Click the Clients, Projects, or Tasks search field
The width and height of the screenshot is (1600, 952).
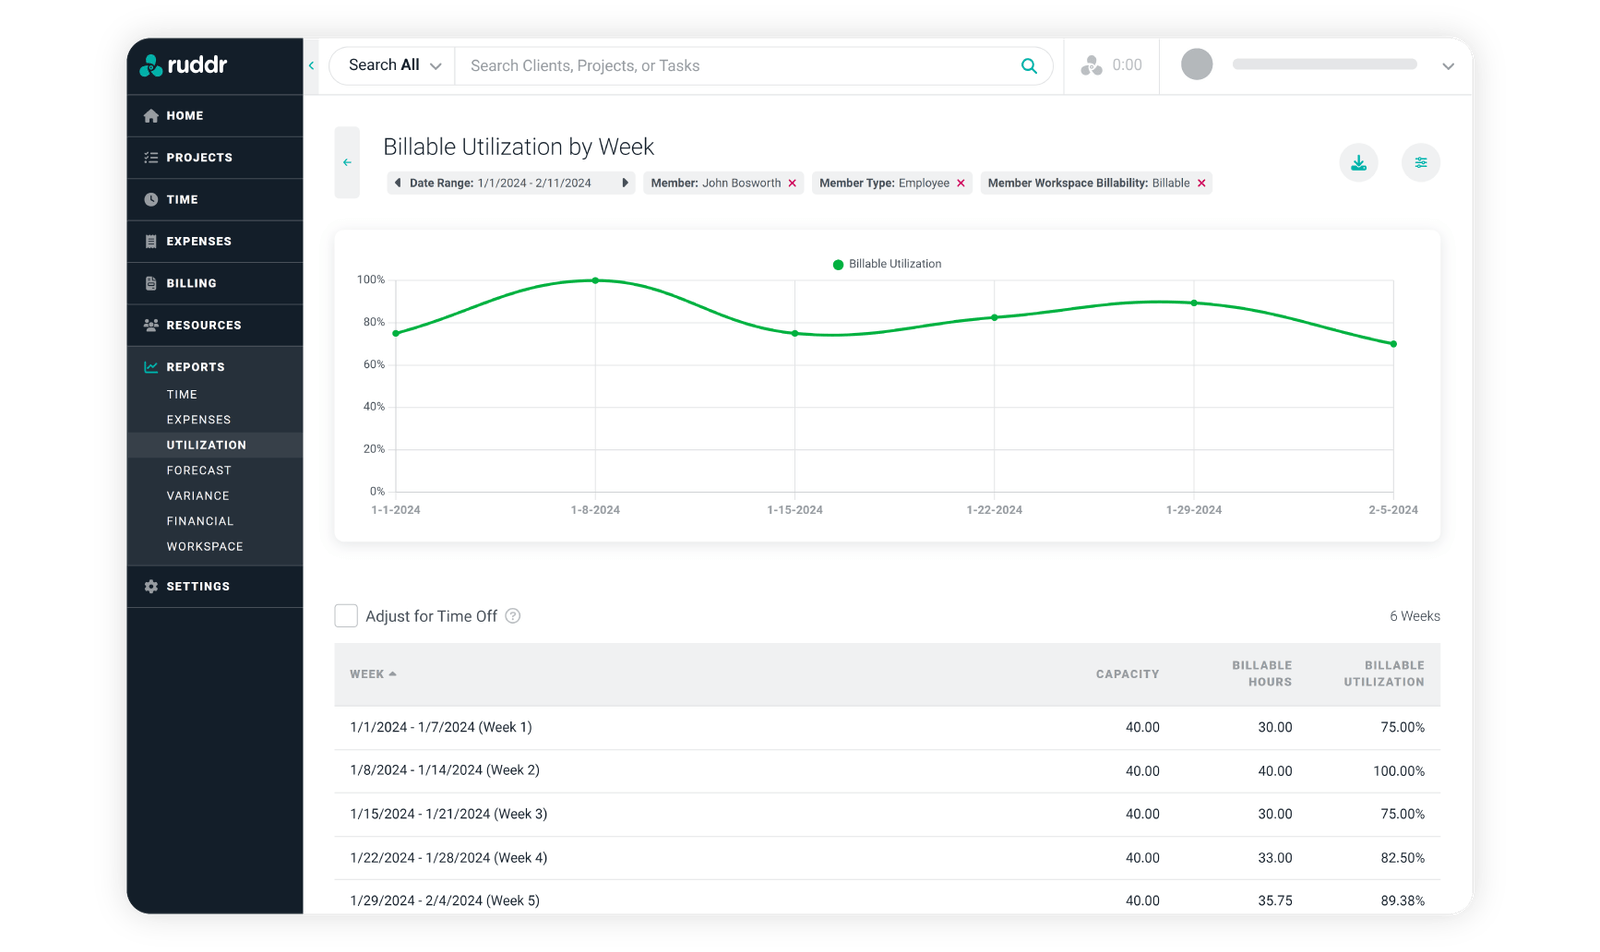tap(720, 65)
